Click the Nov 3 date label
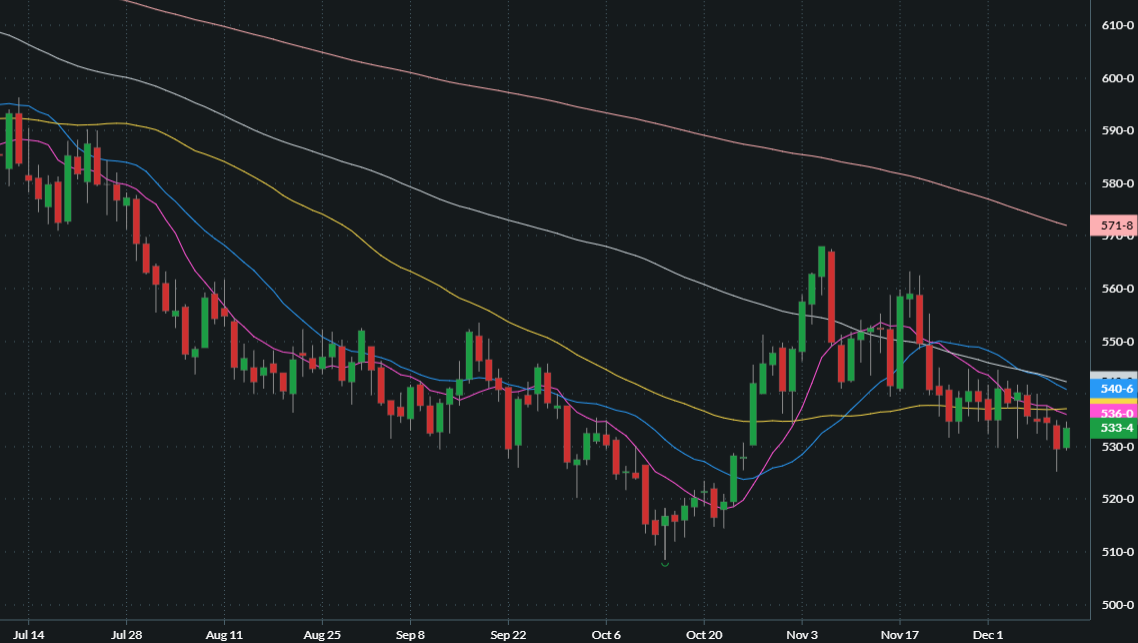1138x643 pixels. point(803,634)
